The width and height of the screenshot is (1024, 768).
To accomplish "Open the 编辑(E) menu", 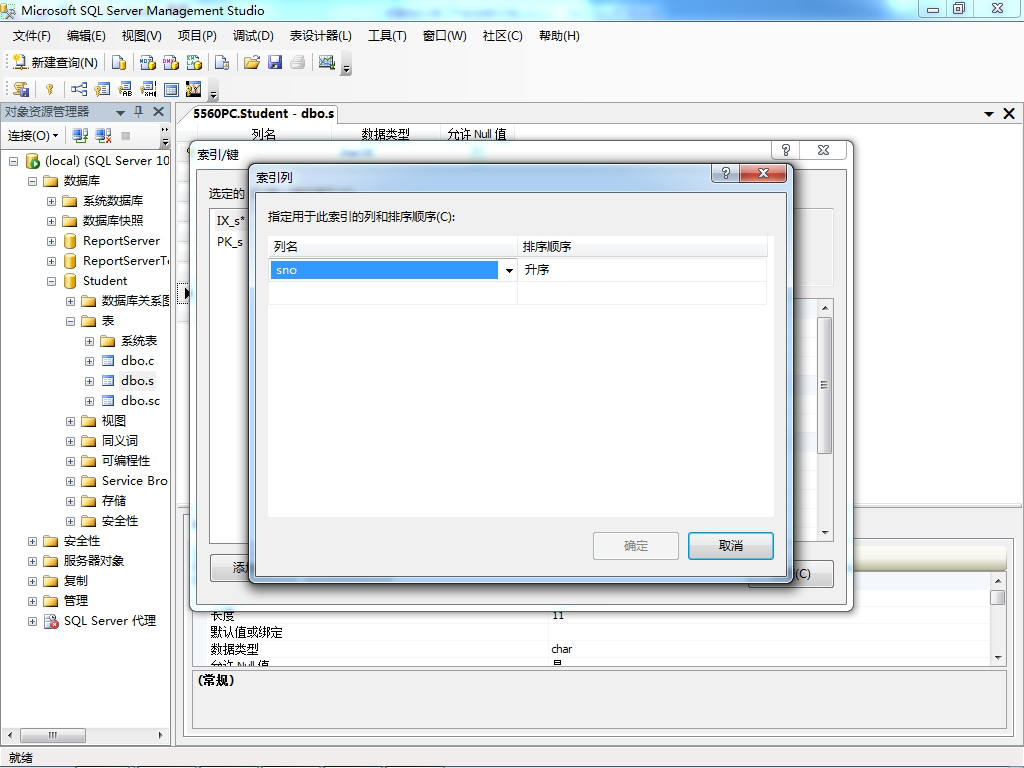I will point(86,36).
